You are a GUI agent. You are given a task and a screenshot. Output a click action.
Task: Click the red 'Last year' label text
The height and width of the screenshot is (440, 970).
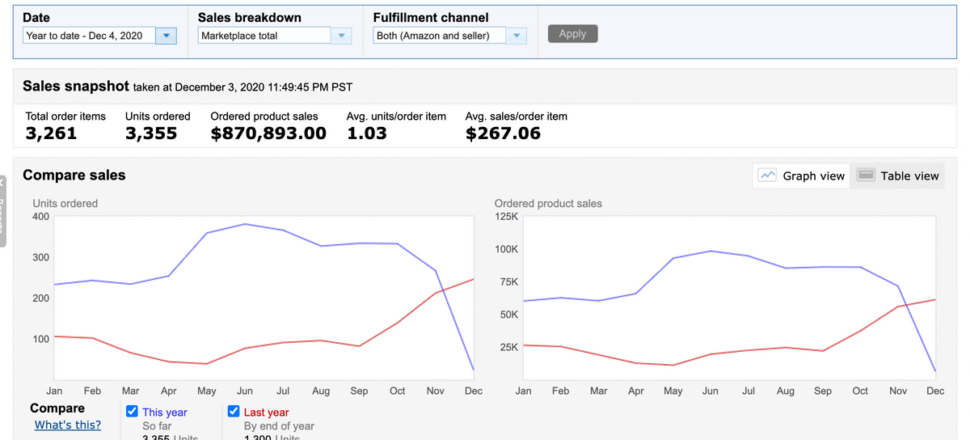(x=265, y=412)
